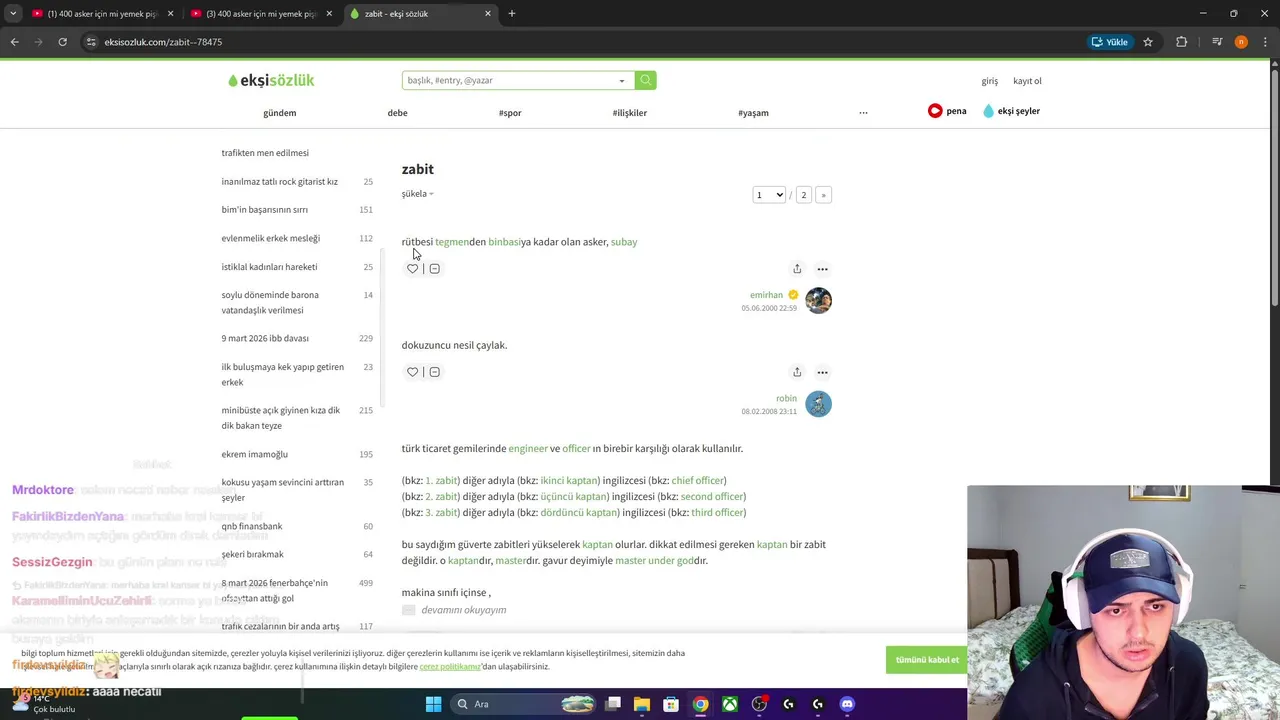Click robin's avatar picture
1280x720 pixels.
[x=818, y=404]
